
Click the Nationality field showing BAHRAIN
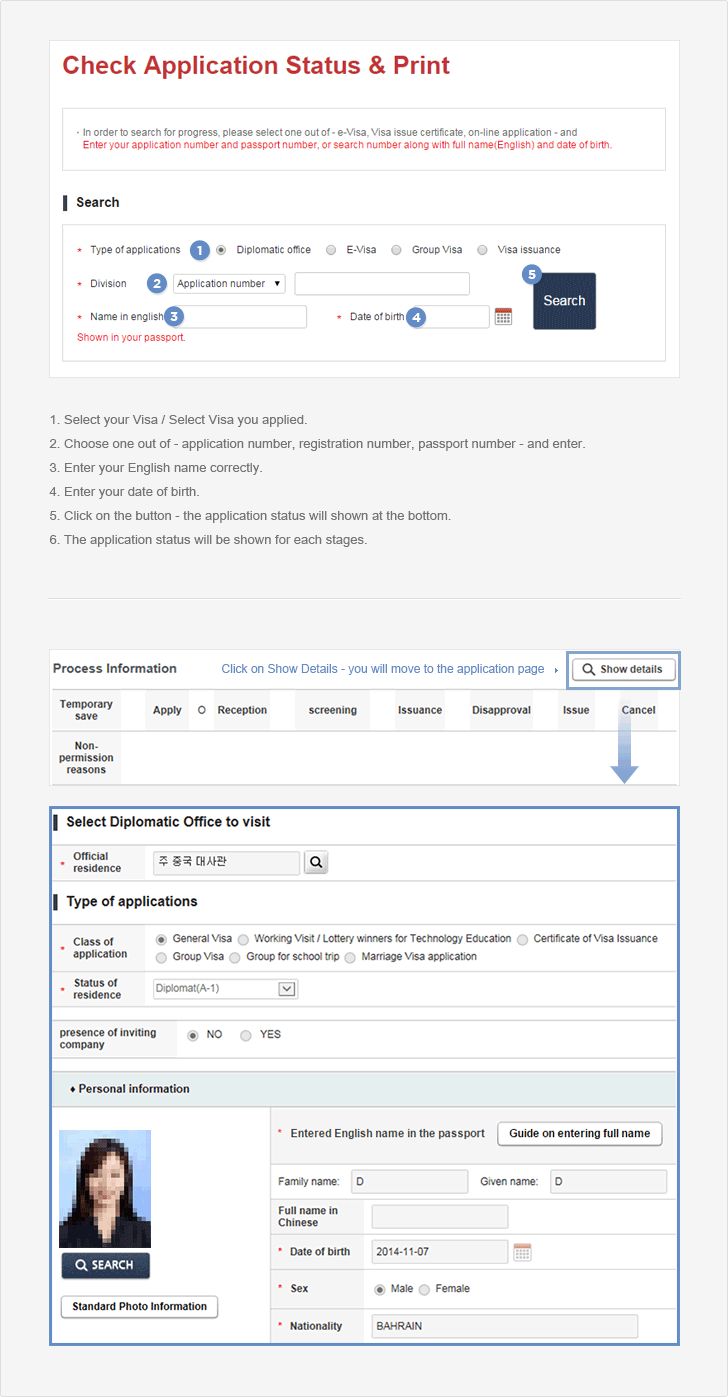[x=504, y=1327]
